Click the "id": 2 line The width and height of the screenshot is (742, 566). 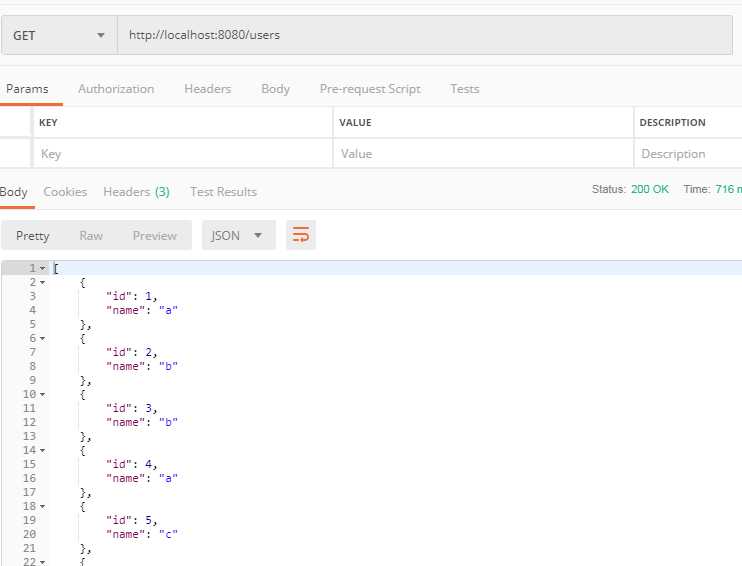132,353
